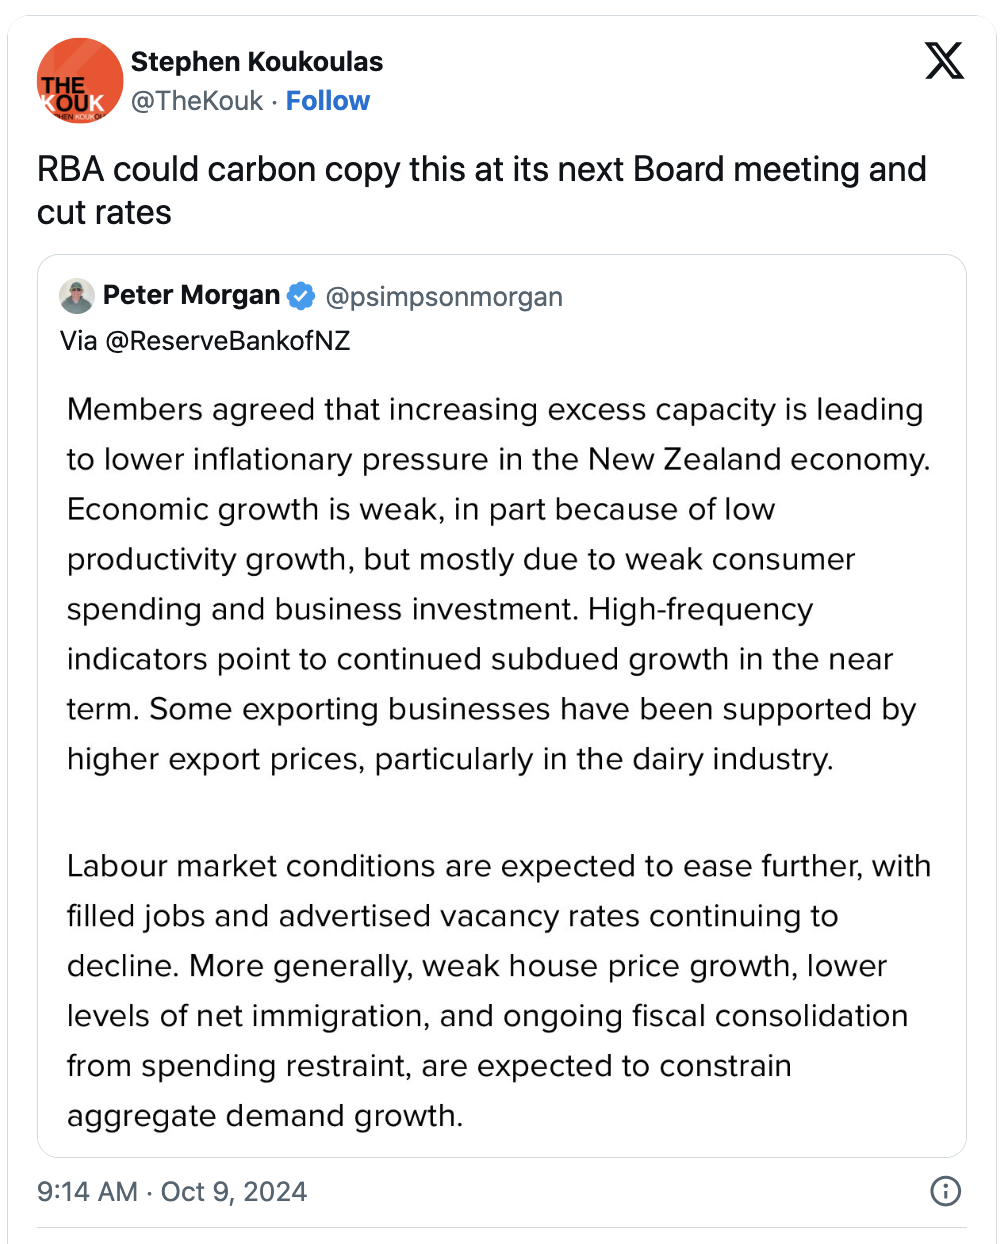The image size is (1008, 1244).
Task: Click the New Zealand economy phrase
Action: point(759,459)
